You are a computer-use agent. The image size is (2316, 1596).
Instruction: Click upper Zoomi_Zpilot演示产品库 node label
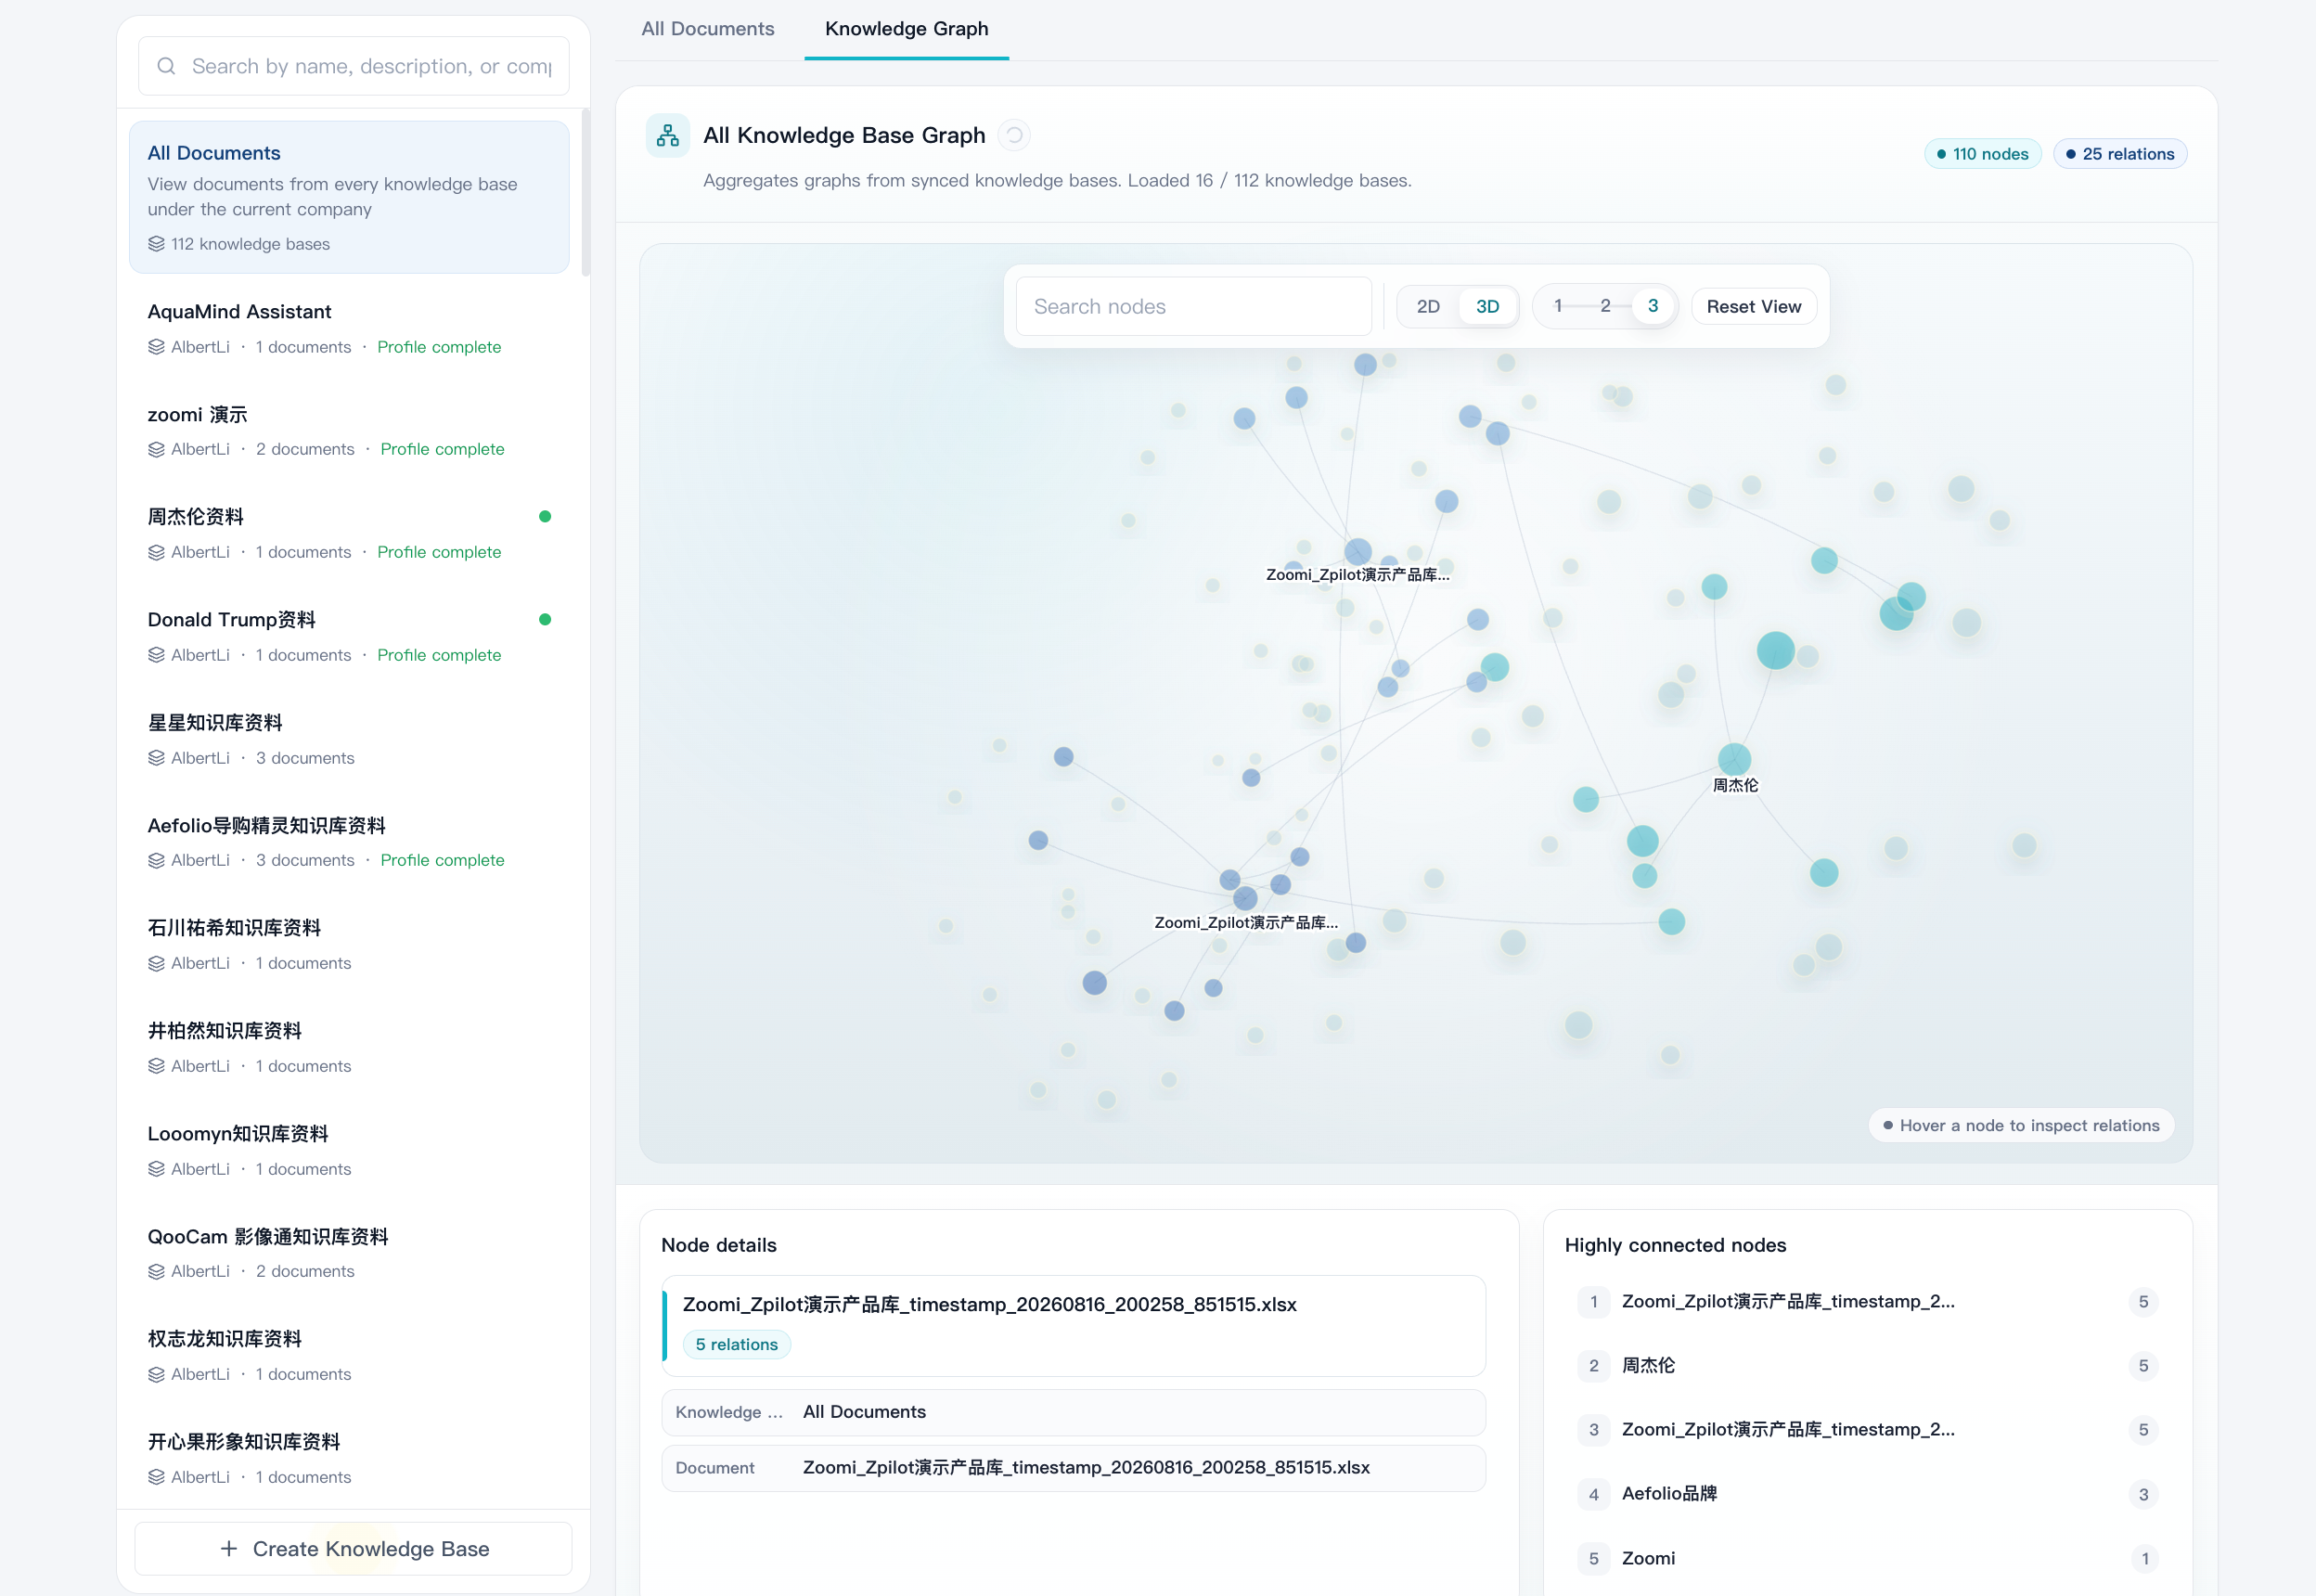pyautogui.click(x=1357, y=574)
